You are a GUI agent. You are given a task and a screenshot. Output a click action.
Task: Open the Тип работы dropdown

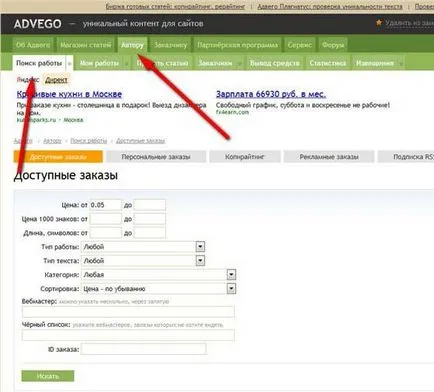143,247
